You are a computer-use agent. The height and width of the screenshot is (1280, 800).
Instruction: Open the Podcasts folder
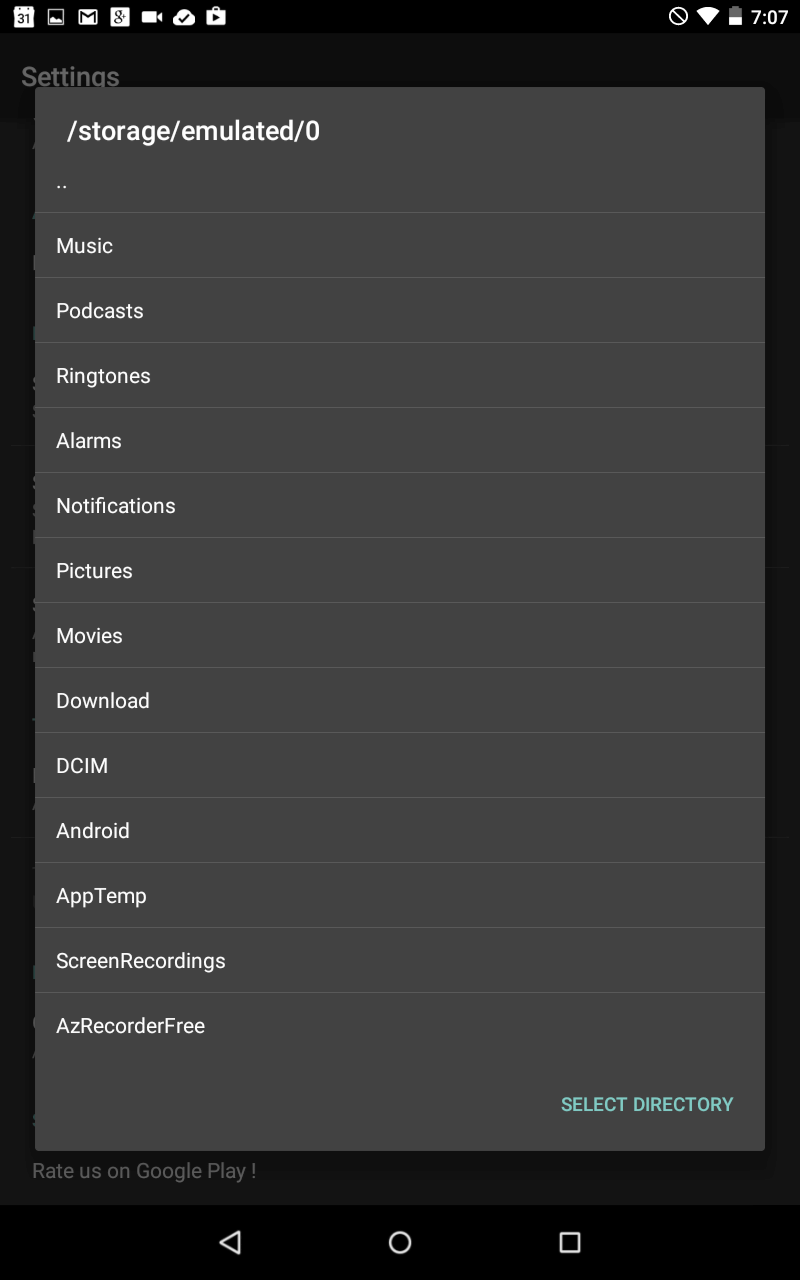click(x=400, y=310)
